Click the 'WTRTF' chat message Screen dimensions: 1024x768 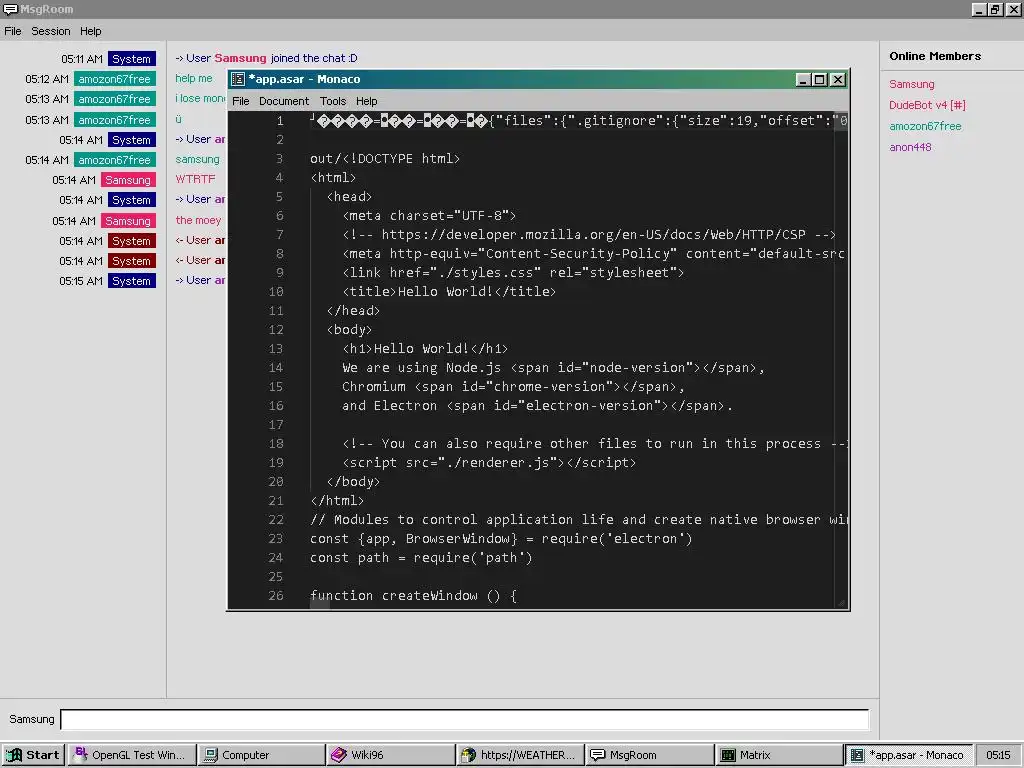pyautogui.click(x=195, y=179)
